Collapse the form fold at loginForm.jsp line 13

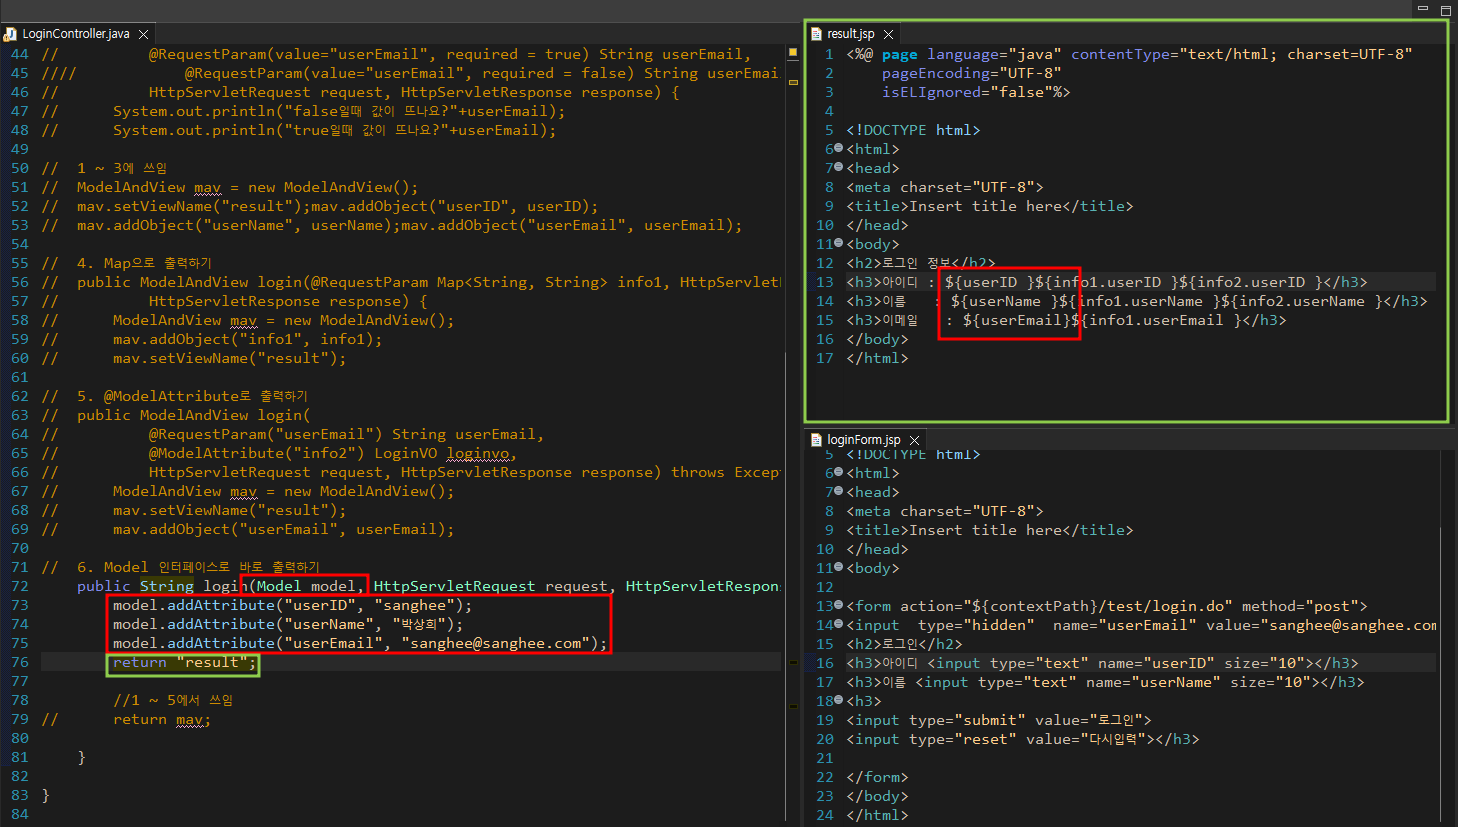[839, 605]
